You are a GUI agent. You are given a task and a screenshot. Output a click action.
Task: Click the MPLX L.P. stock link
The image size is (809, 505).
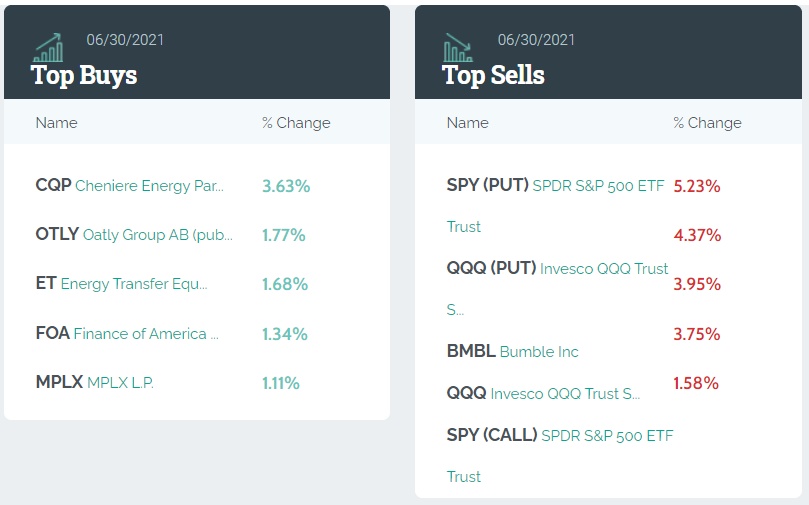coord(95,383)
